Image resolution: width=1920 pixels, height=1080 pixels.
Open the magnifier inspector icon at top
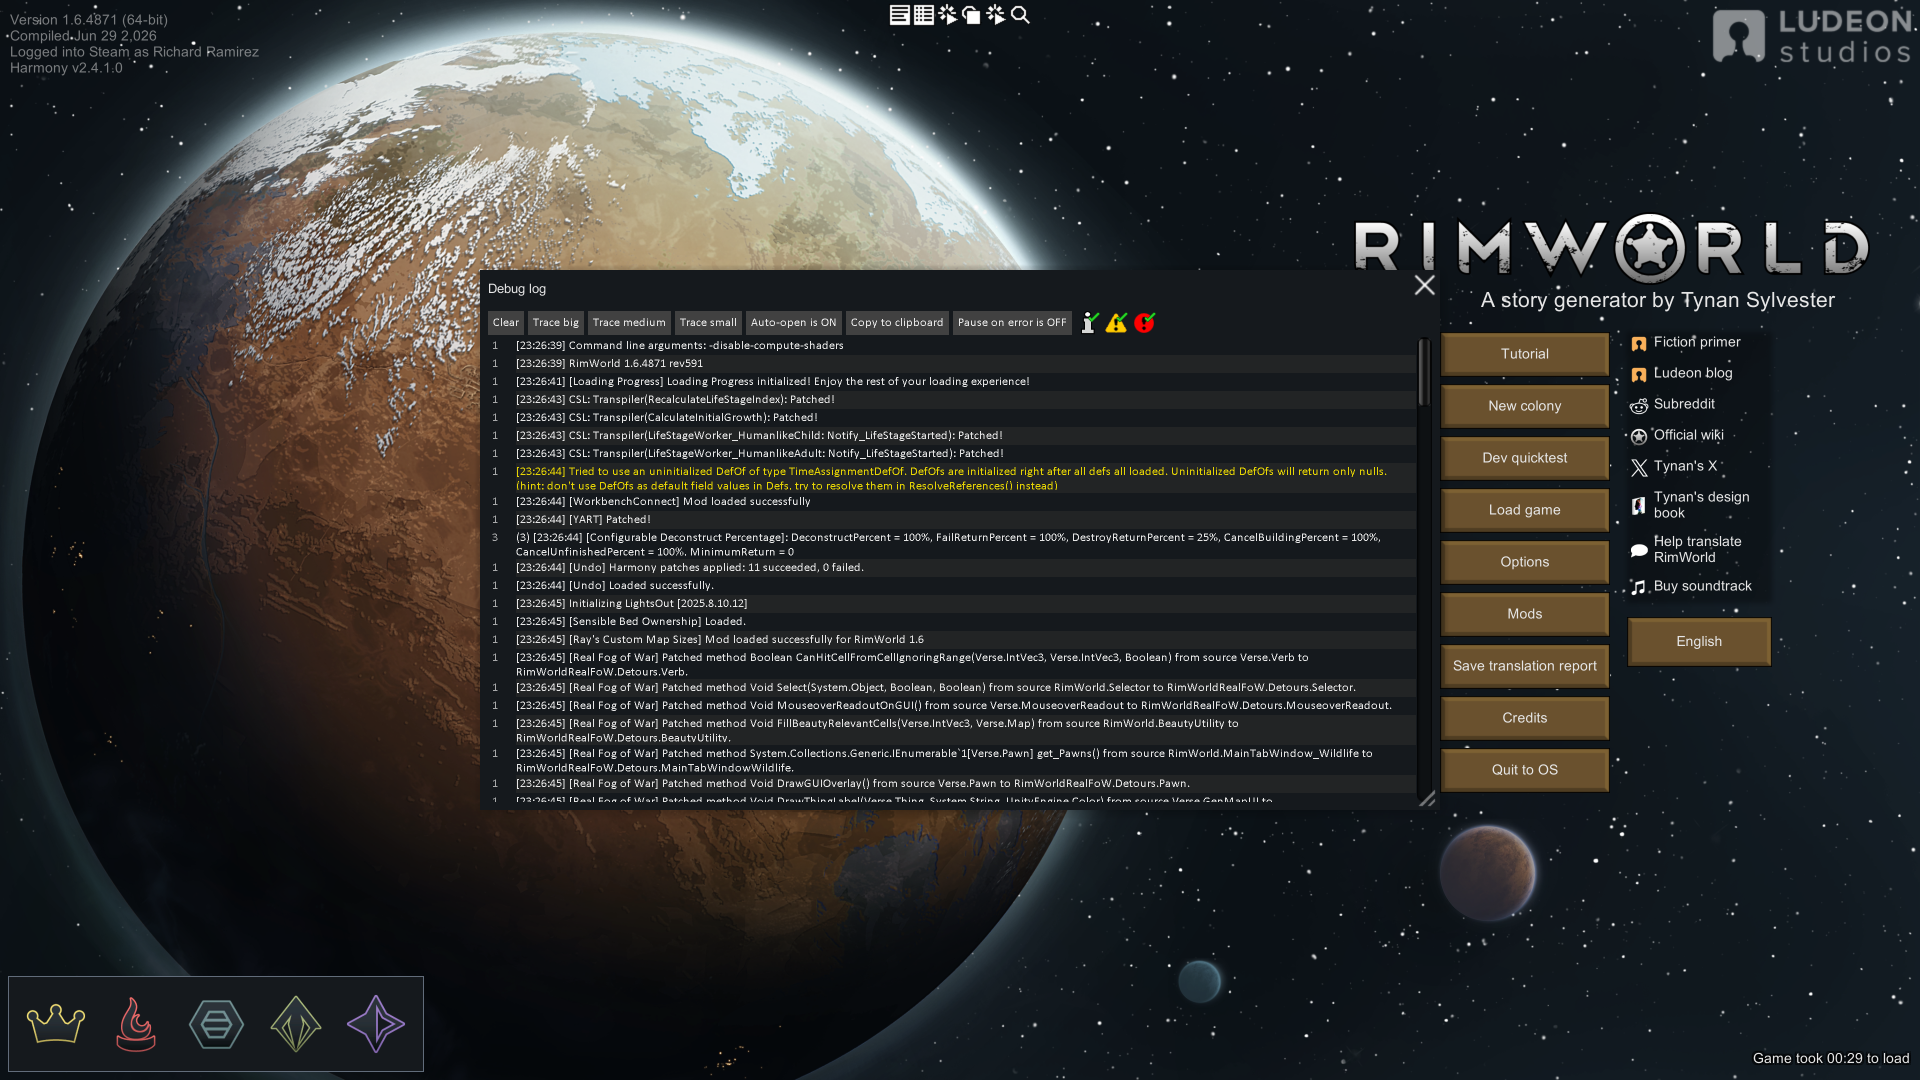coord(1020,15)
